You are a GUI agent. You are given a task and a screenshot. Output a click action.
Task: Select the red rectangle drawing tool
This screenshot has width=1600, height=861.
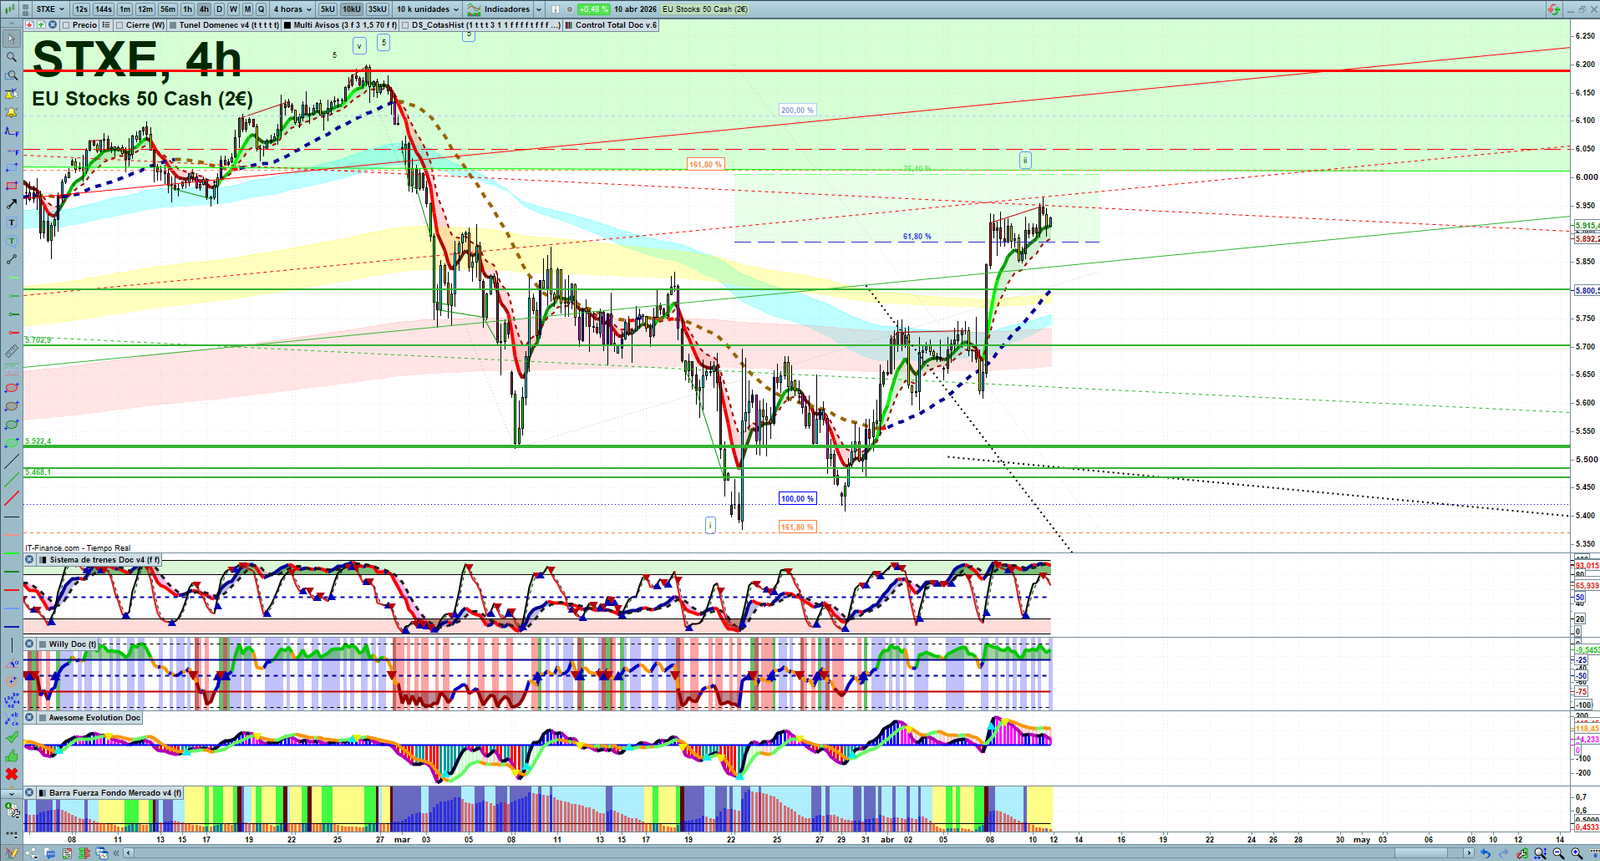(x=11, y=186)
